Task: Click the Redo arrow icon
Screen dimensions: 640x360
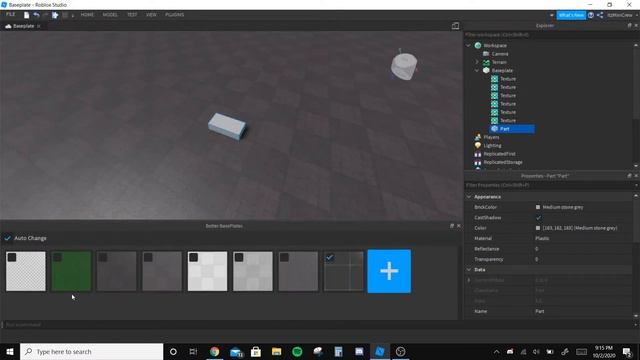Action: tap(45, 15)
